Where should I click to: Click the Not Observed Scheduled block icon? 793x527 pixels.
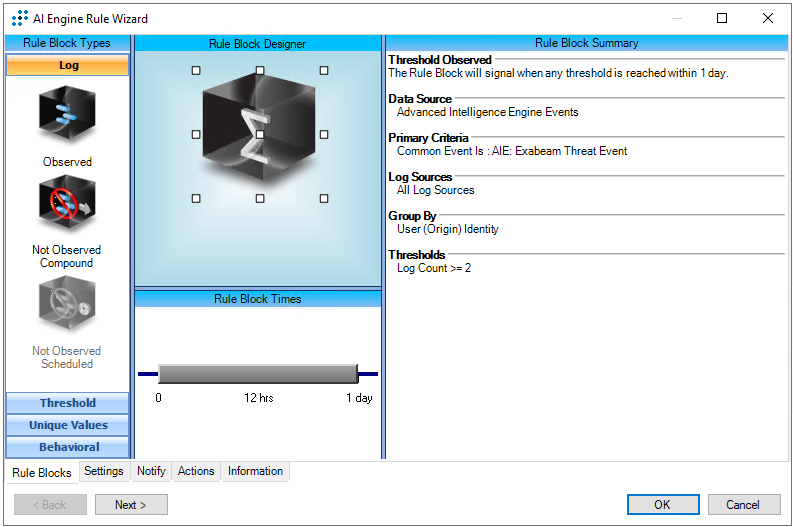(67, 305)
